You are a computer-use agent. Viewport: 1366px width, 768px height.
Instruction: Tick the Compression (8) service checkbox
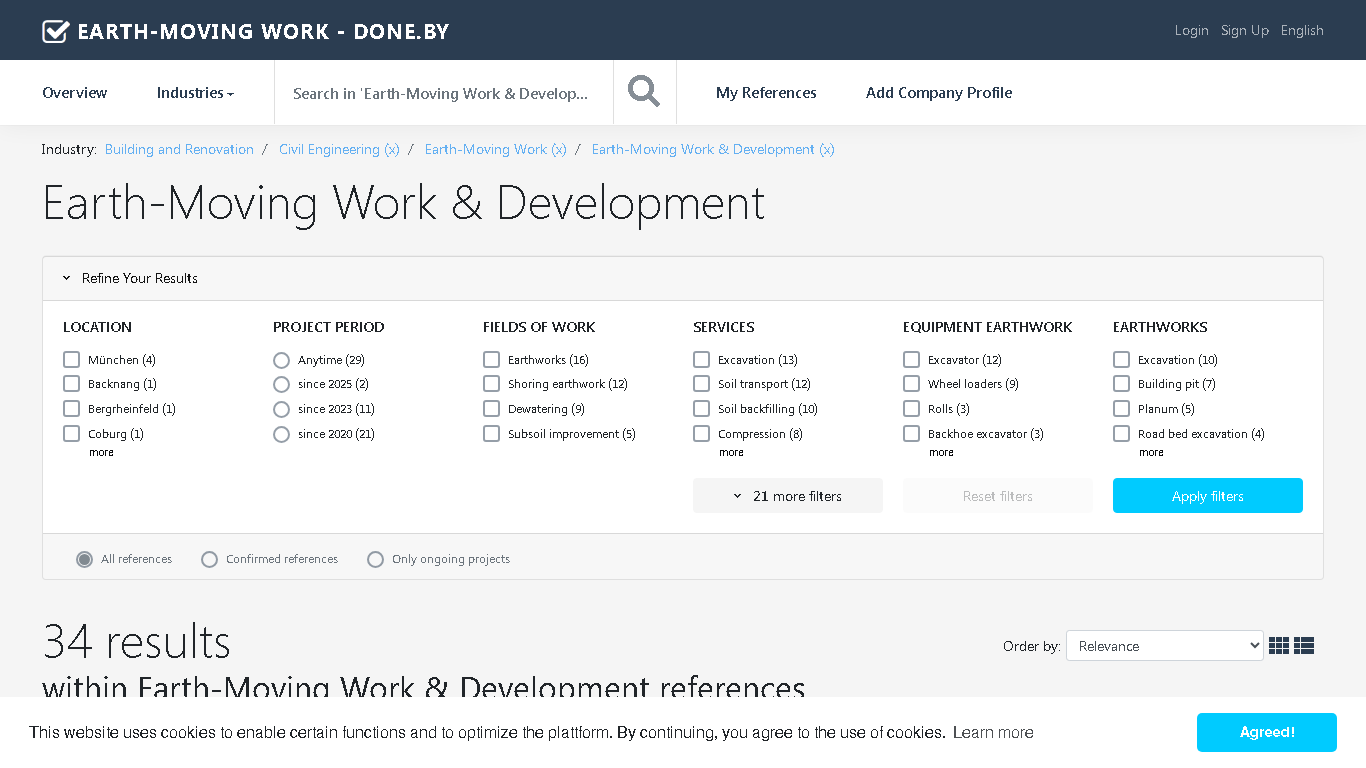[701, 433]
